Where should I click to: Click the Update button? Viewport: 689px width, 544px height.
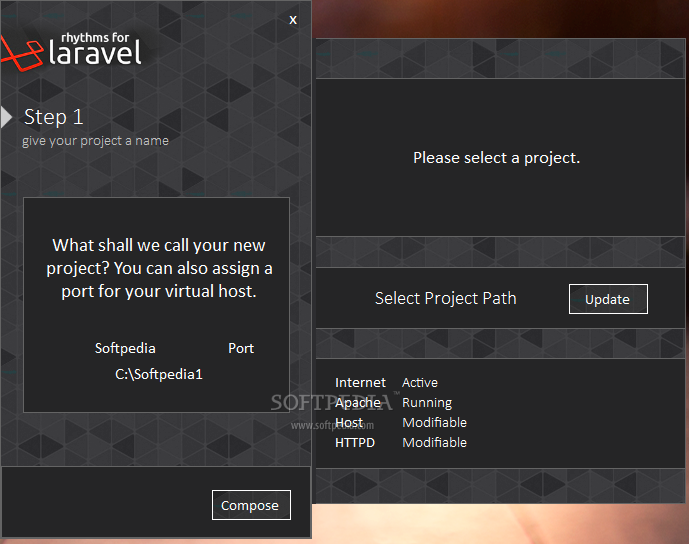point(608,299)
